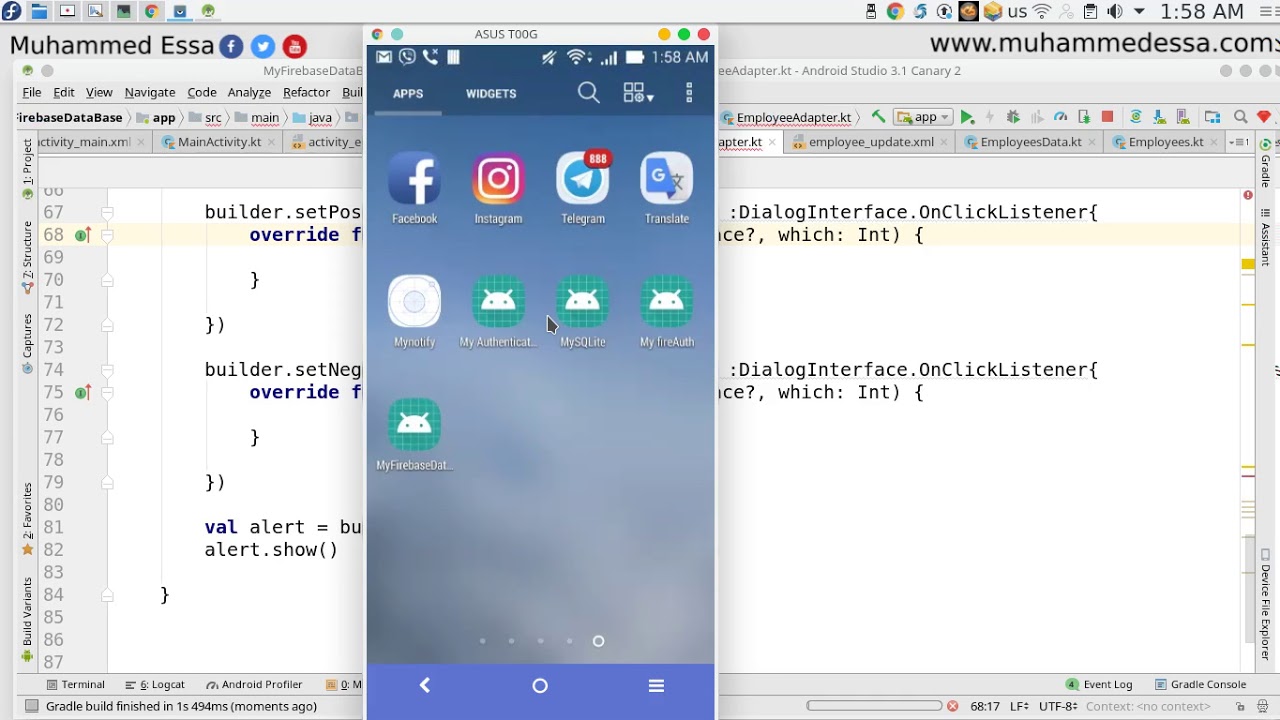The image size is (1280, 720).
Task: Open the Build Variants side panel
Action: point(27,620)
